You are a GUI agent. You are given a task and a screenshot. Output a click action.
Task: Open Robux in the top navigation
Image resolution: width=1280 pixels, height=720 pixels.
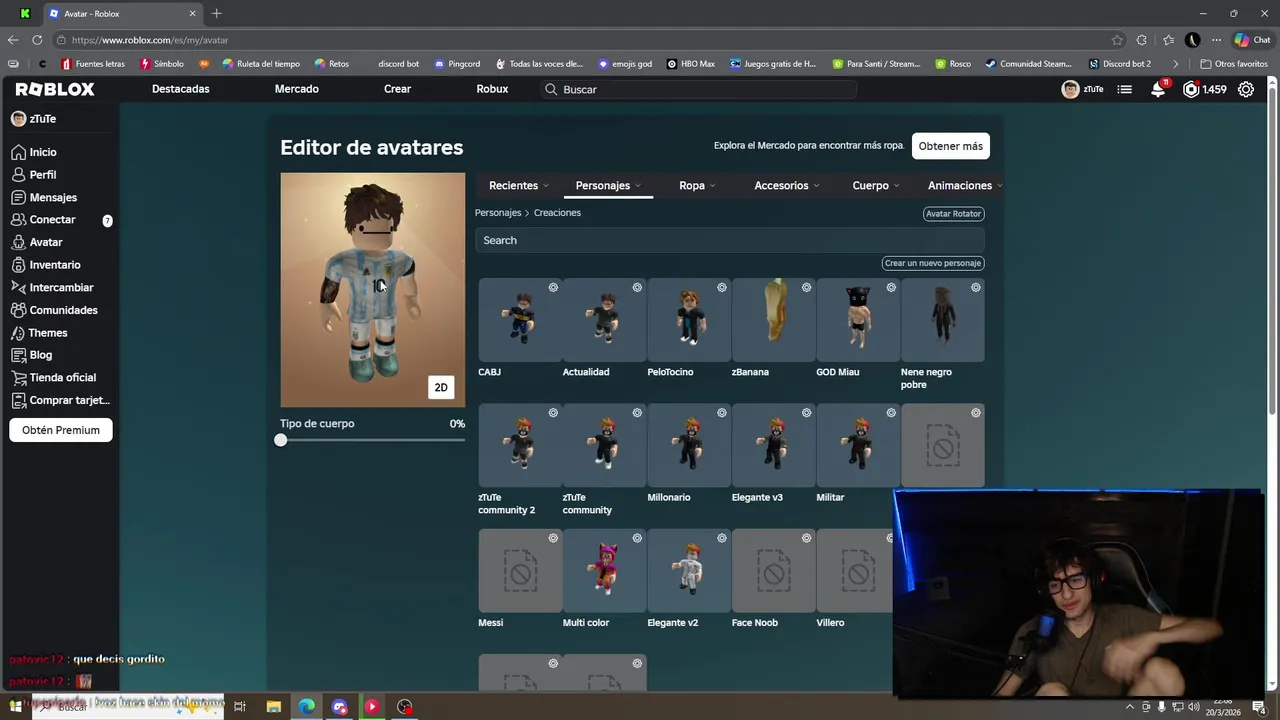(492, 89)
